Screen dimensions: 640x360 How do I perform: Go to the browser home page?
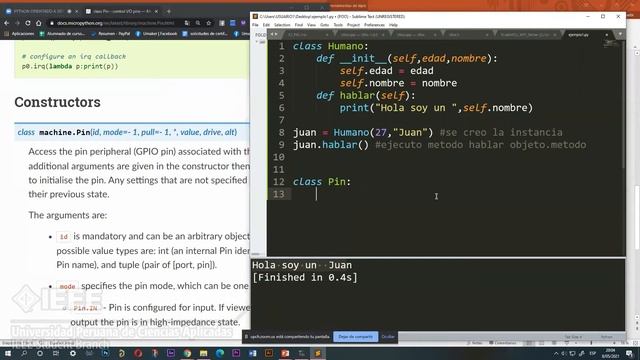click(38, 23)
